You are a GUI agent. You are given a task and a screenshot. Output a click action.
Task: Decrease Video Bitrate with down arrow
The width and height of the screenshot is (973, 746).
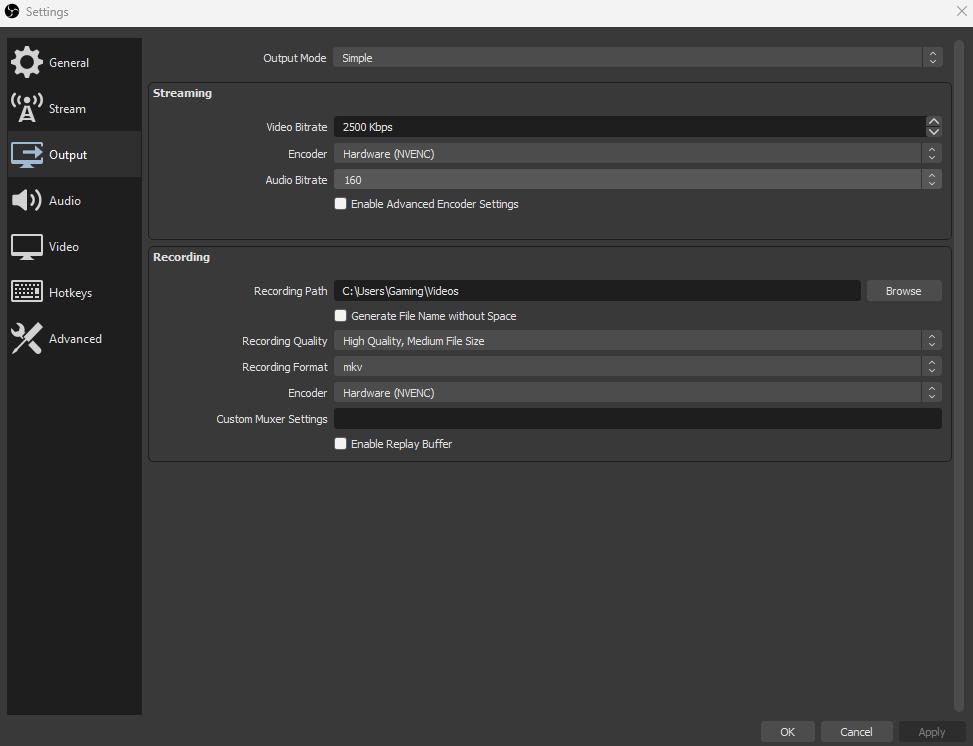pos(933,132)
